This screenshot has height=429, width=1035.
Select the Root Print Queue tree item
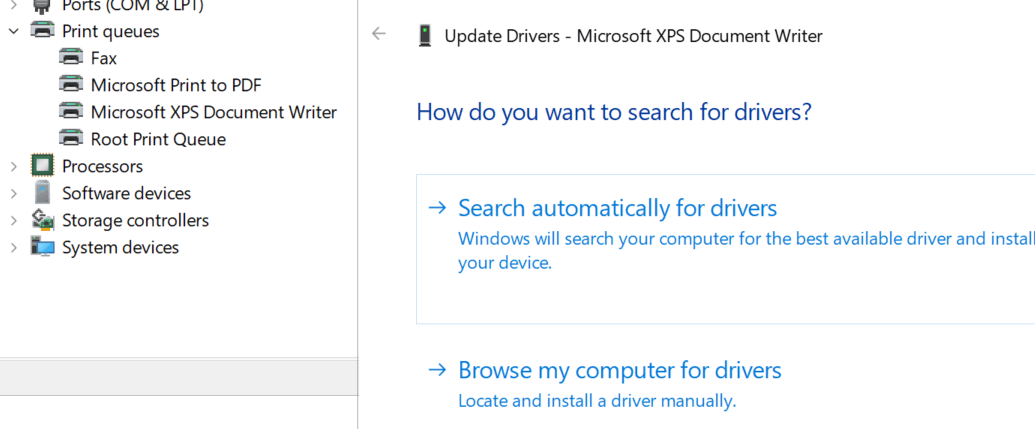pyautogui.click(x=158, y=139)
